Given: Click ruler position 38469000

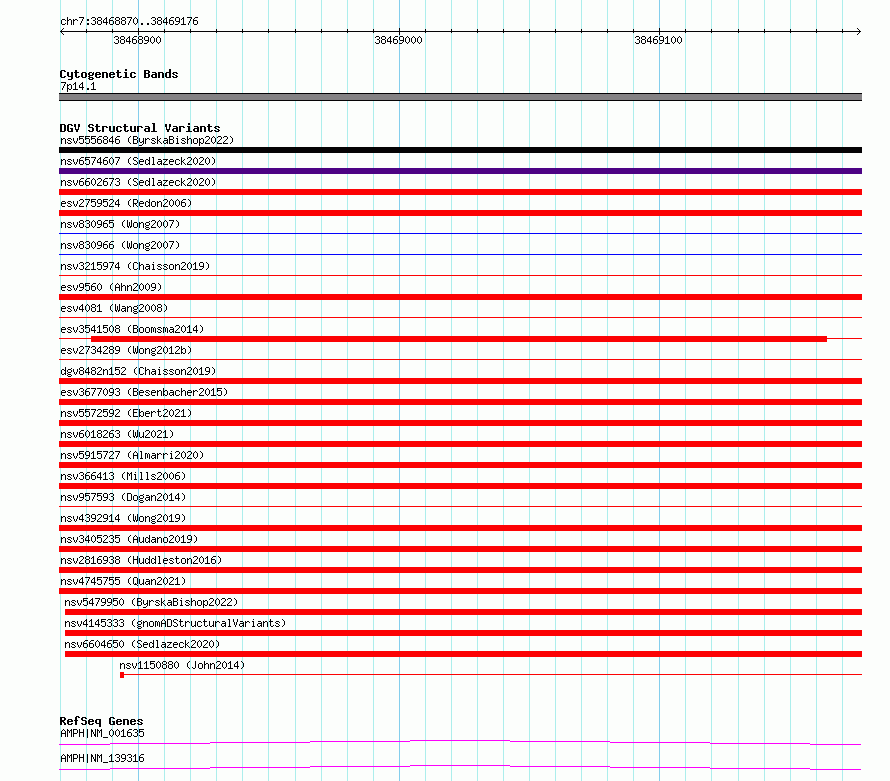Looking at the screenshot, I should tap(398, 40).
